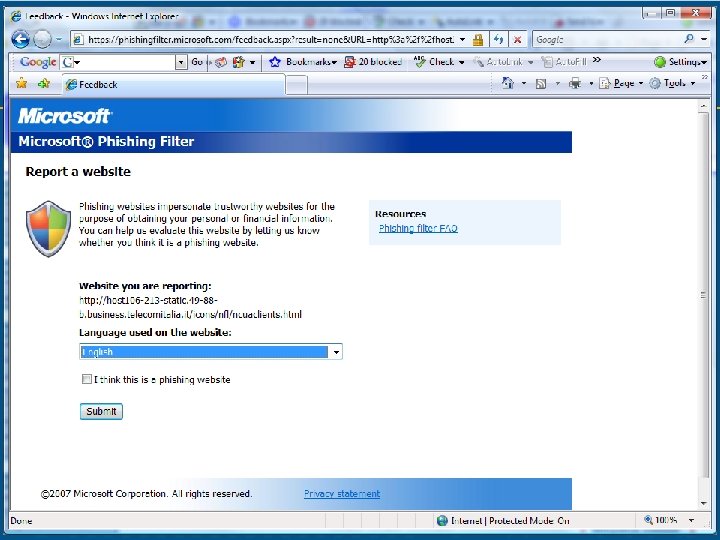
Task: Open search provider options dropdown arrow
Action: (704, 39)
